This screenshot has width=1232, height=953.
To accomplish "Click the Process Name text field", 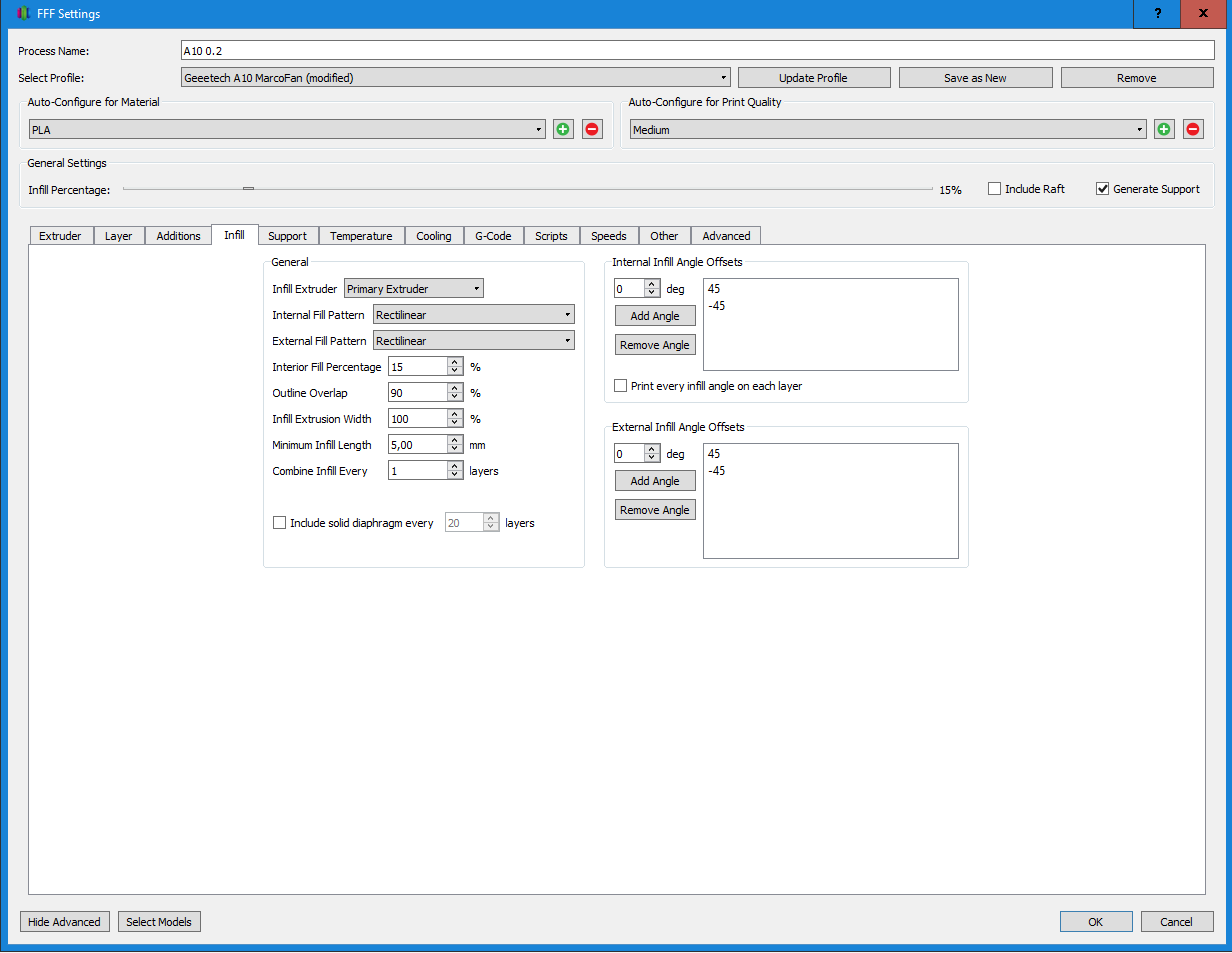I will pos(697,50).
